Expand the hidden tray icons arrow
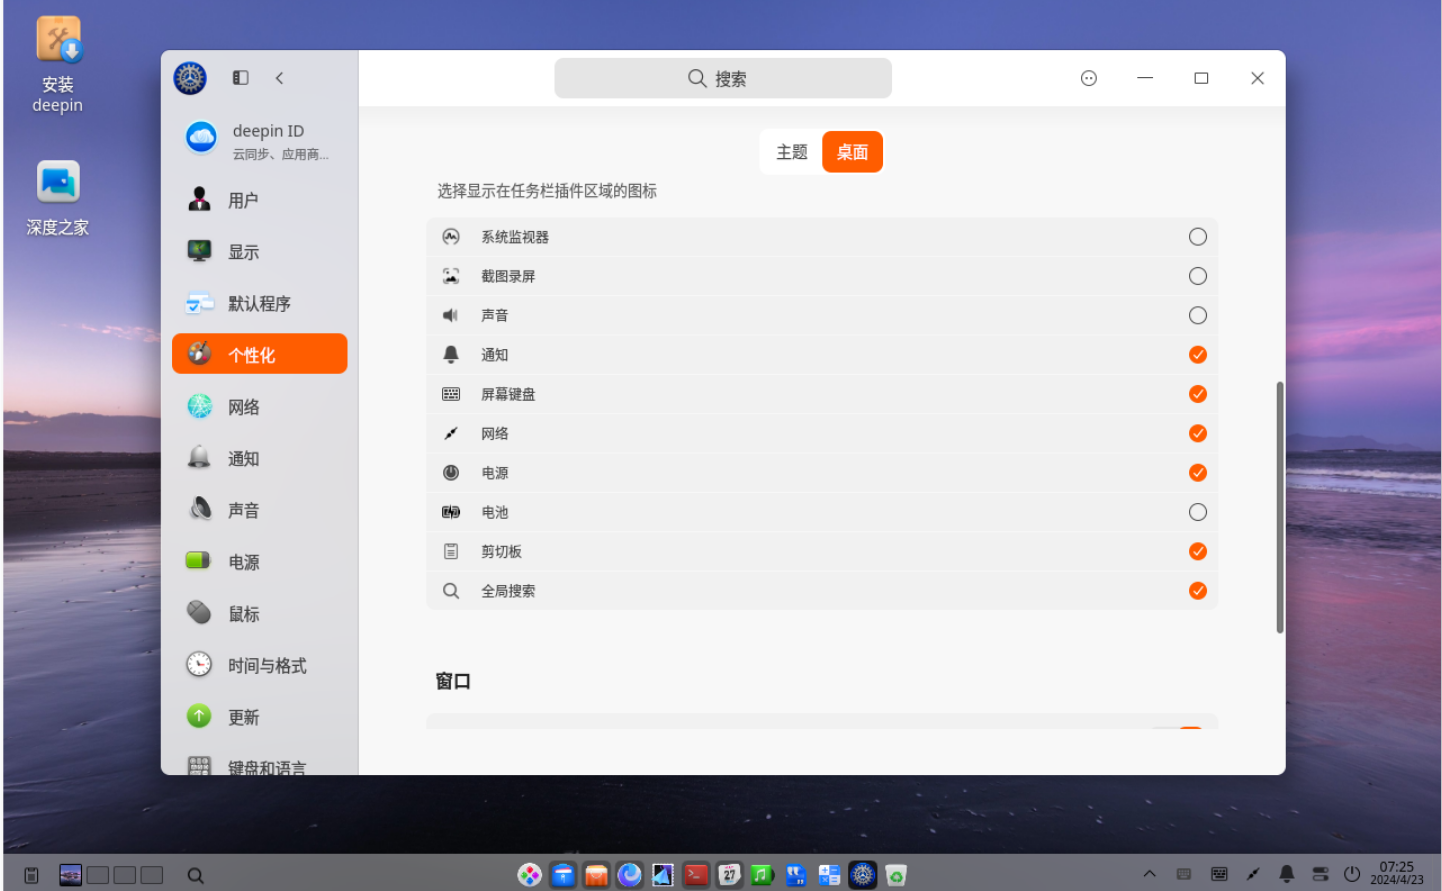Image resolution: width=1442 pixels, height=891 pixels. (1150, 874)
